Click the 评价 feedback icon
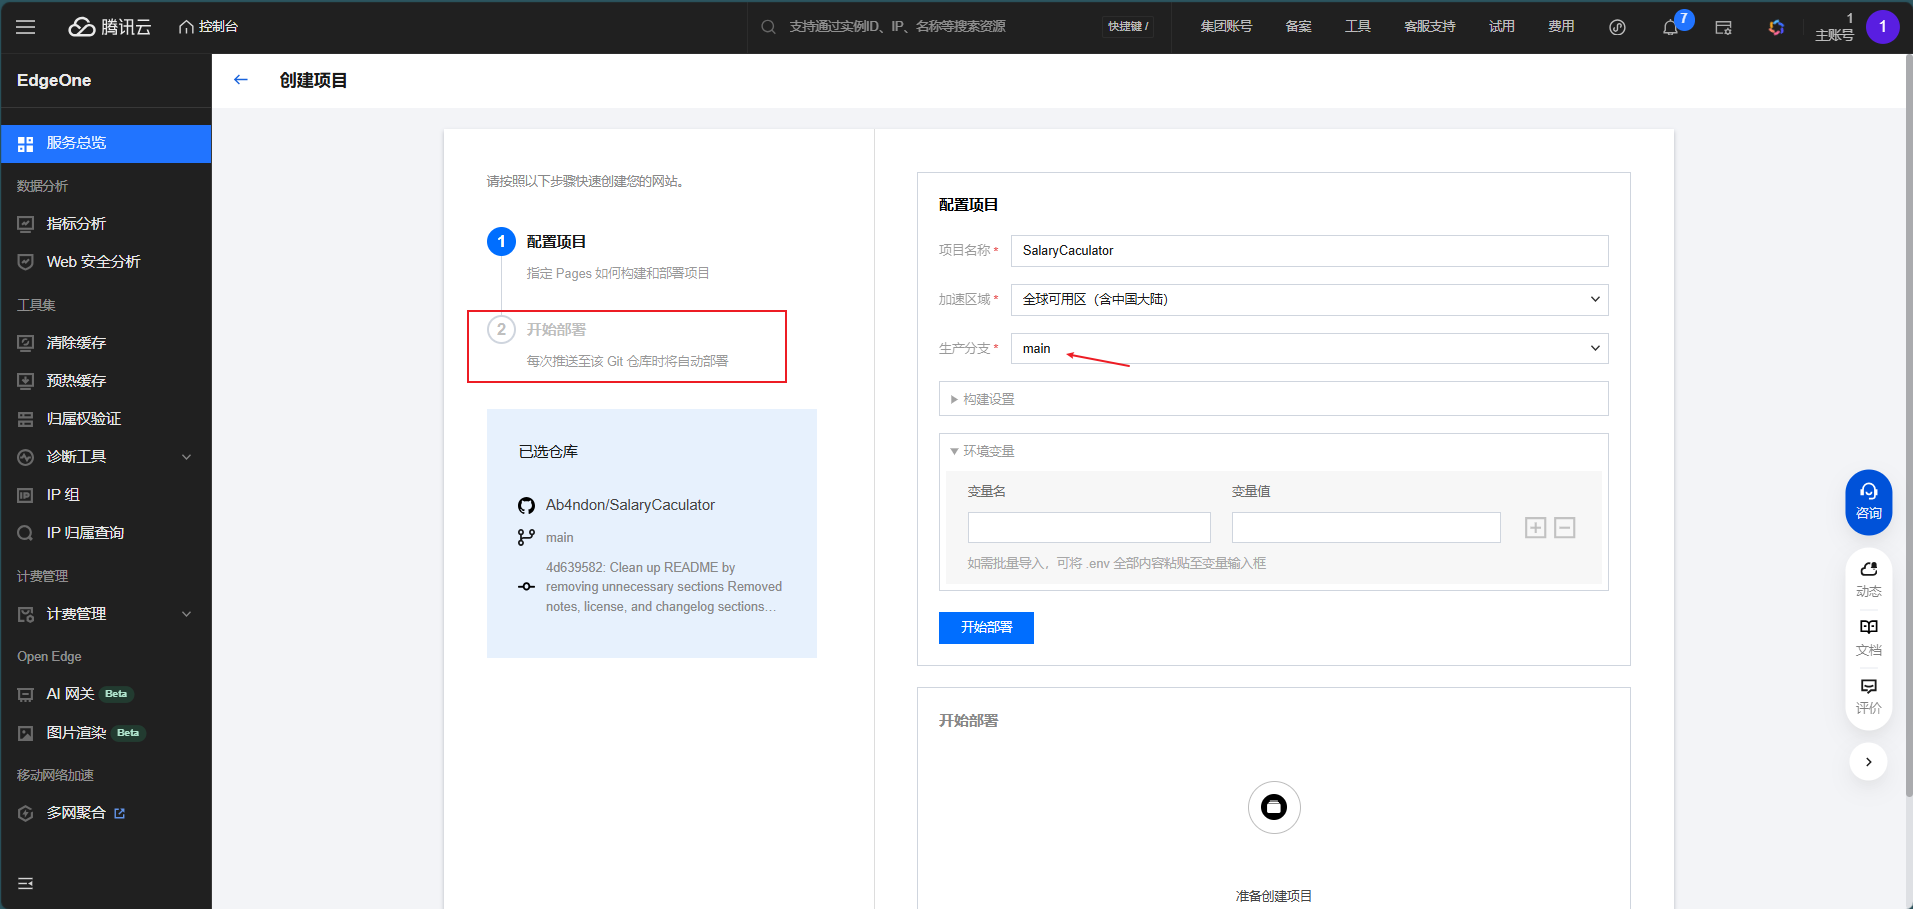Screen dimensions: 1913x909 (1868, 695)
